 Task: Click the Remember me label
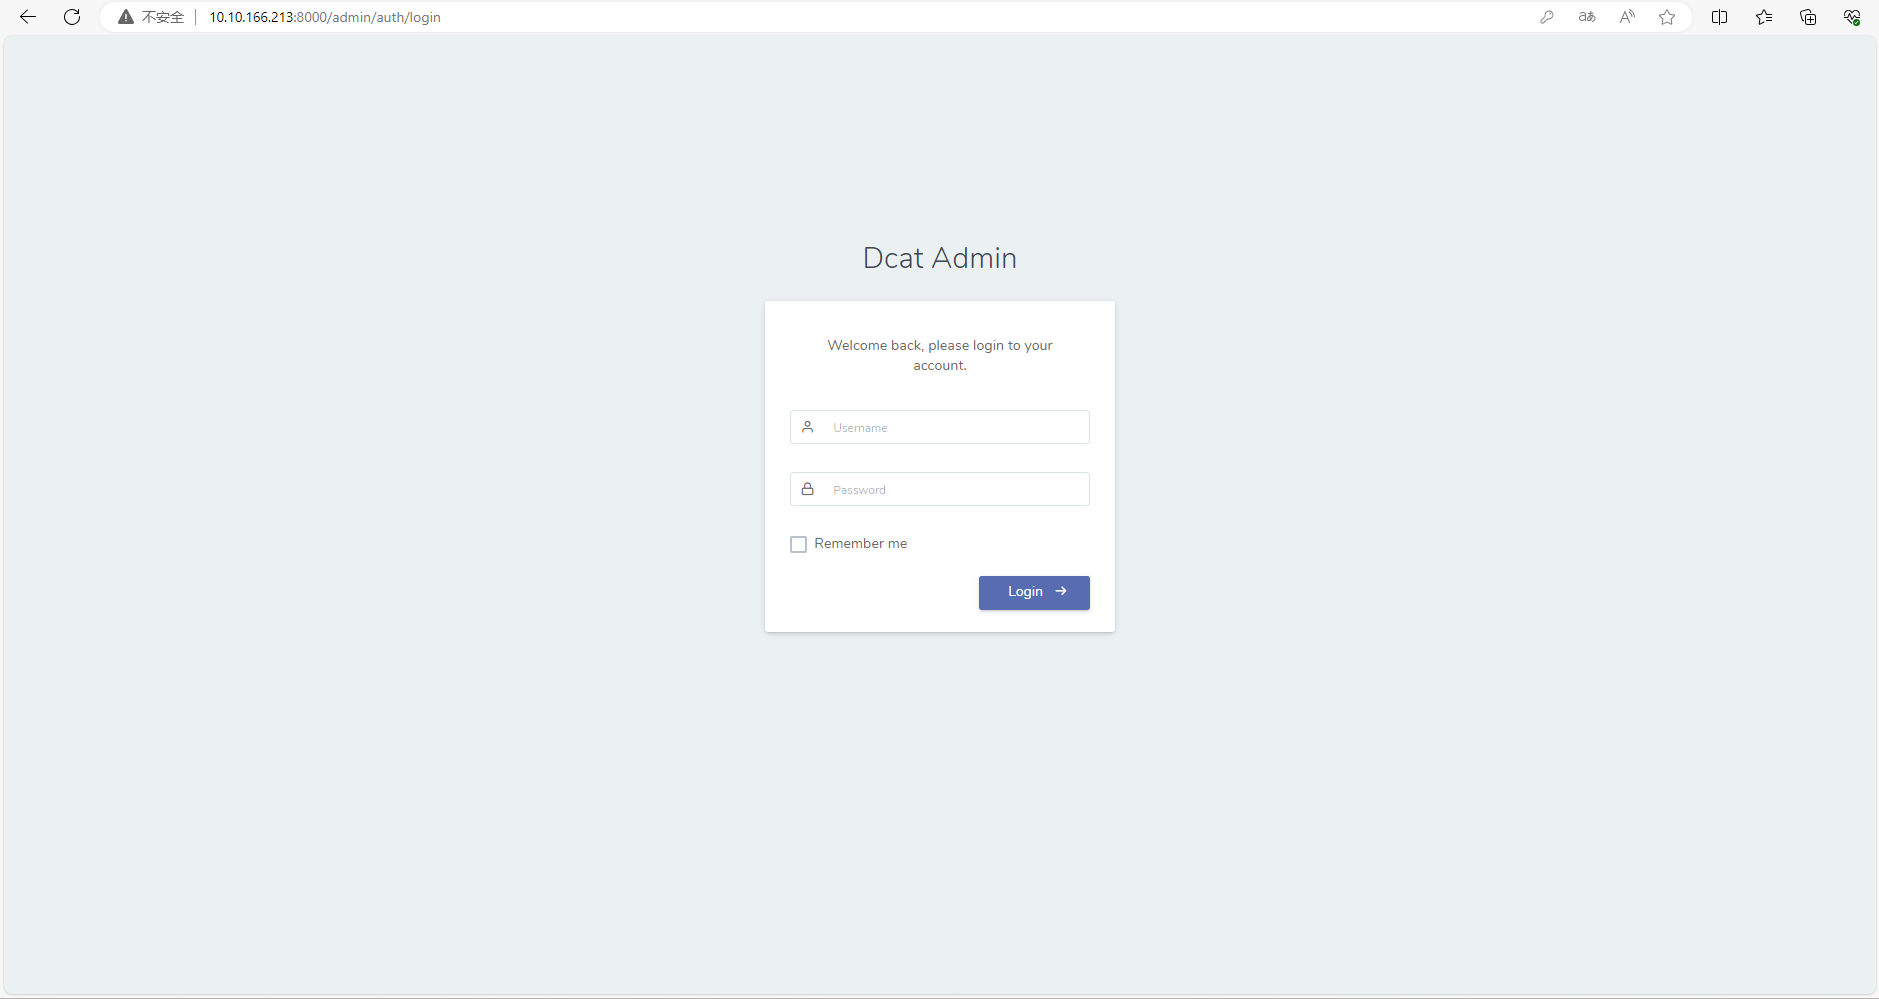[861, 543]
